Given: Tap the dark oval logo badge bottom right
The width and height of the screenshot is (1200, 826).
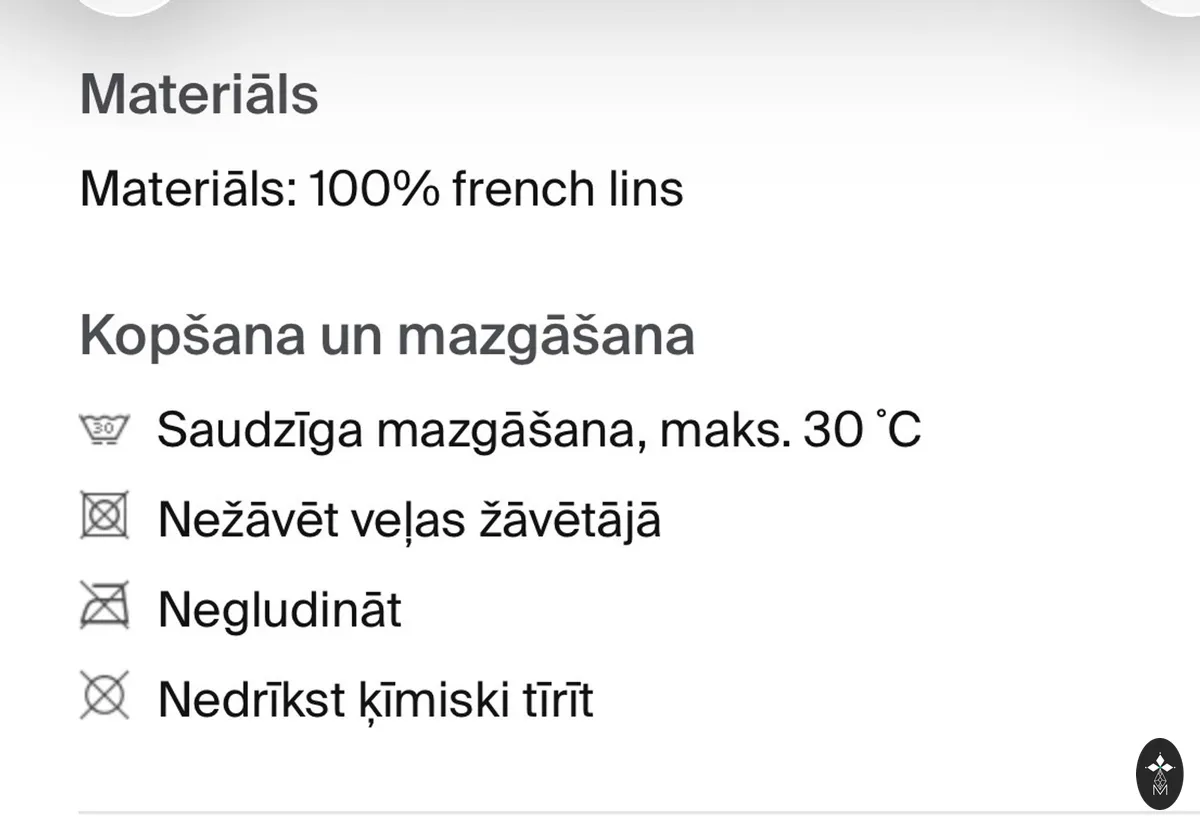Looking at the screenshot, I should point(1160,773).
